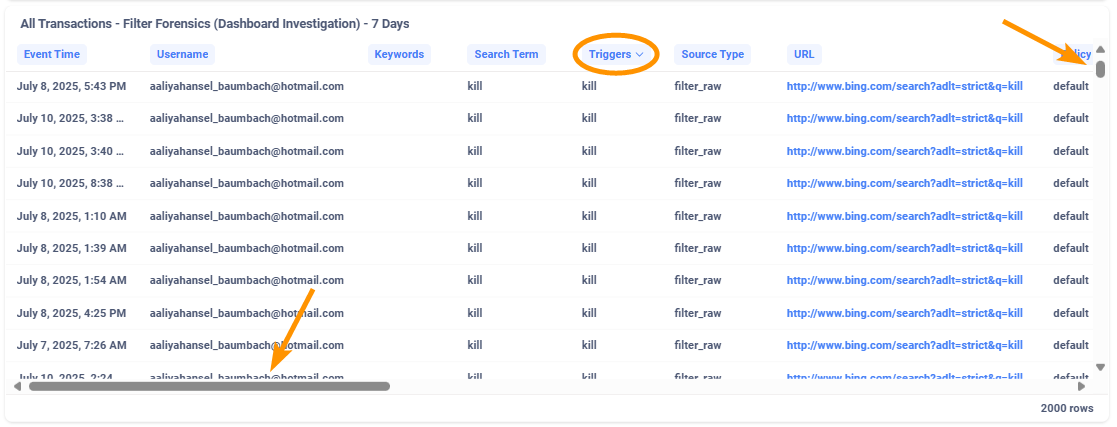Open the Bing URL in July 10, 3:38 row
The image size is (1117, 427).
tap(905, 118)
